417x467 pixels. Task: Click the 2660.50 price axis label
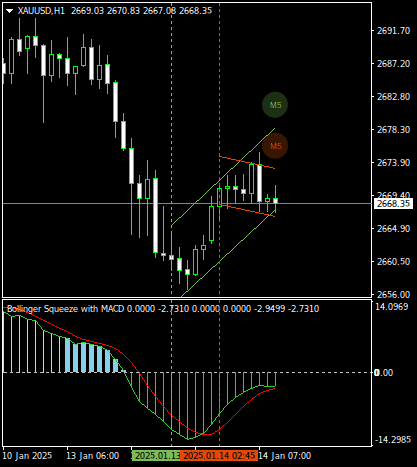tap(393, 262)
